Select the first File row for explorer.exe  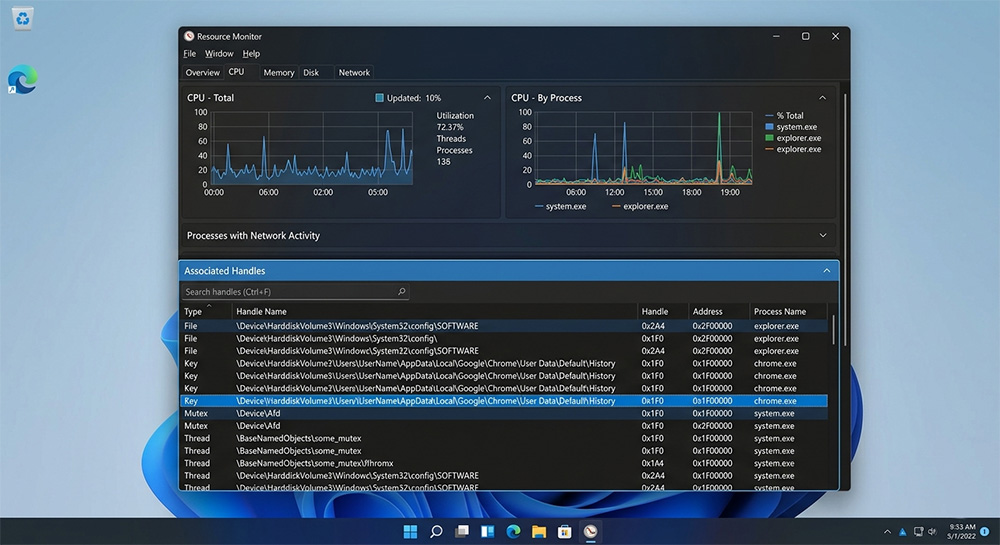point(504,326)
